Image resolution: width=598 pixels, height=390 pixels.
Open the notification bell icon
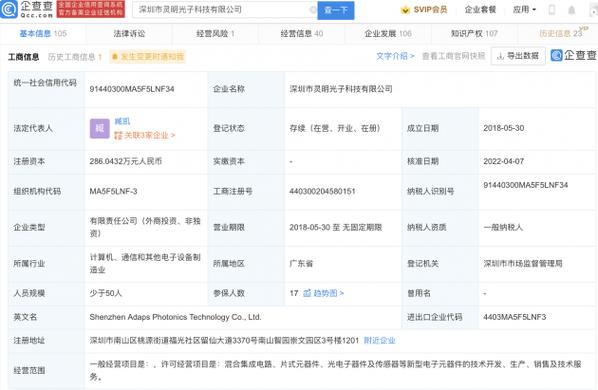pos(571,10)
